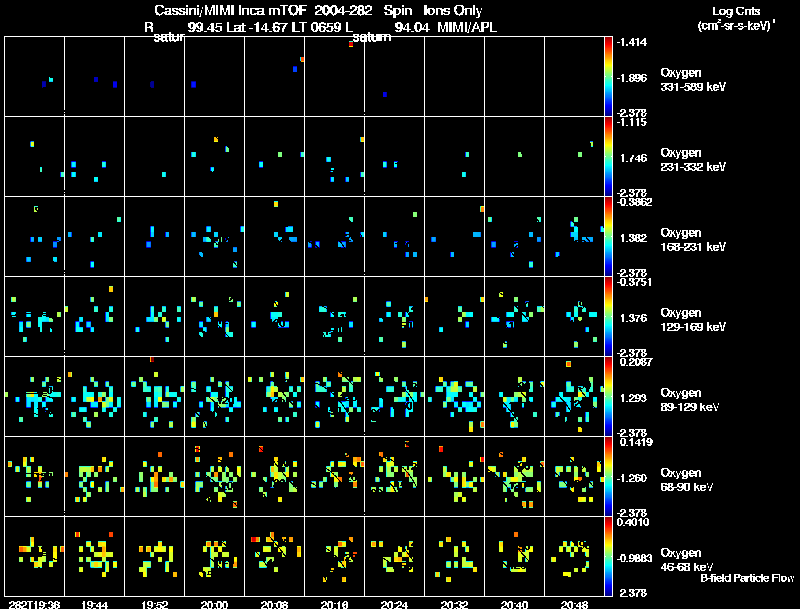Open the Oxygen 68-90 keV panel at 20:40
Screen dimensions: 800x609
tap(514, 476)
